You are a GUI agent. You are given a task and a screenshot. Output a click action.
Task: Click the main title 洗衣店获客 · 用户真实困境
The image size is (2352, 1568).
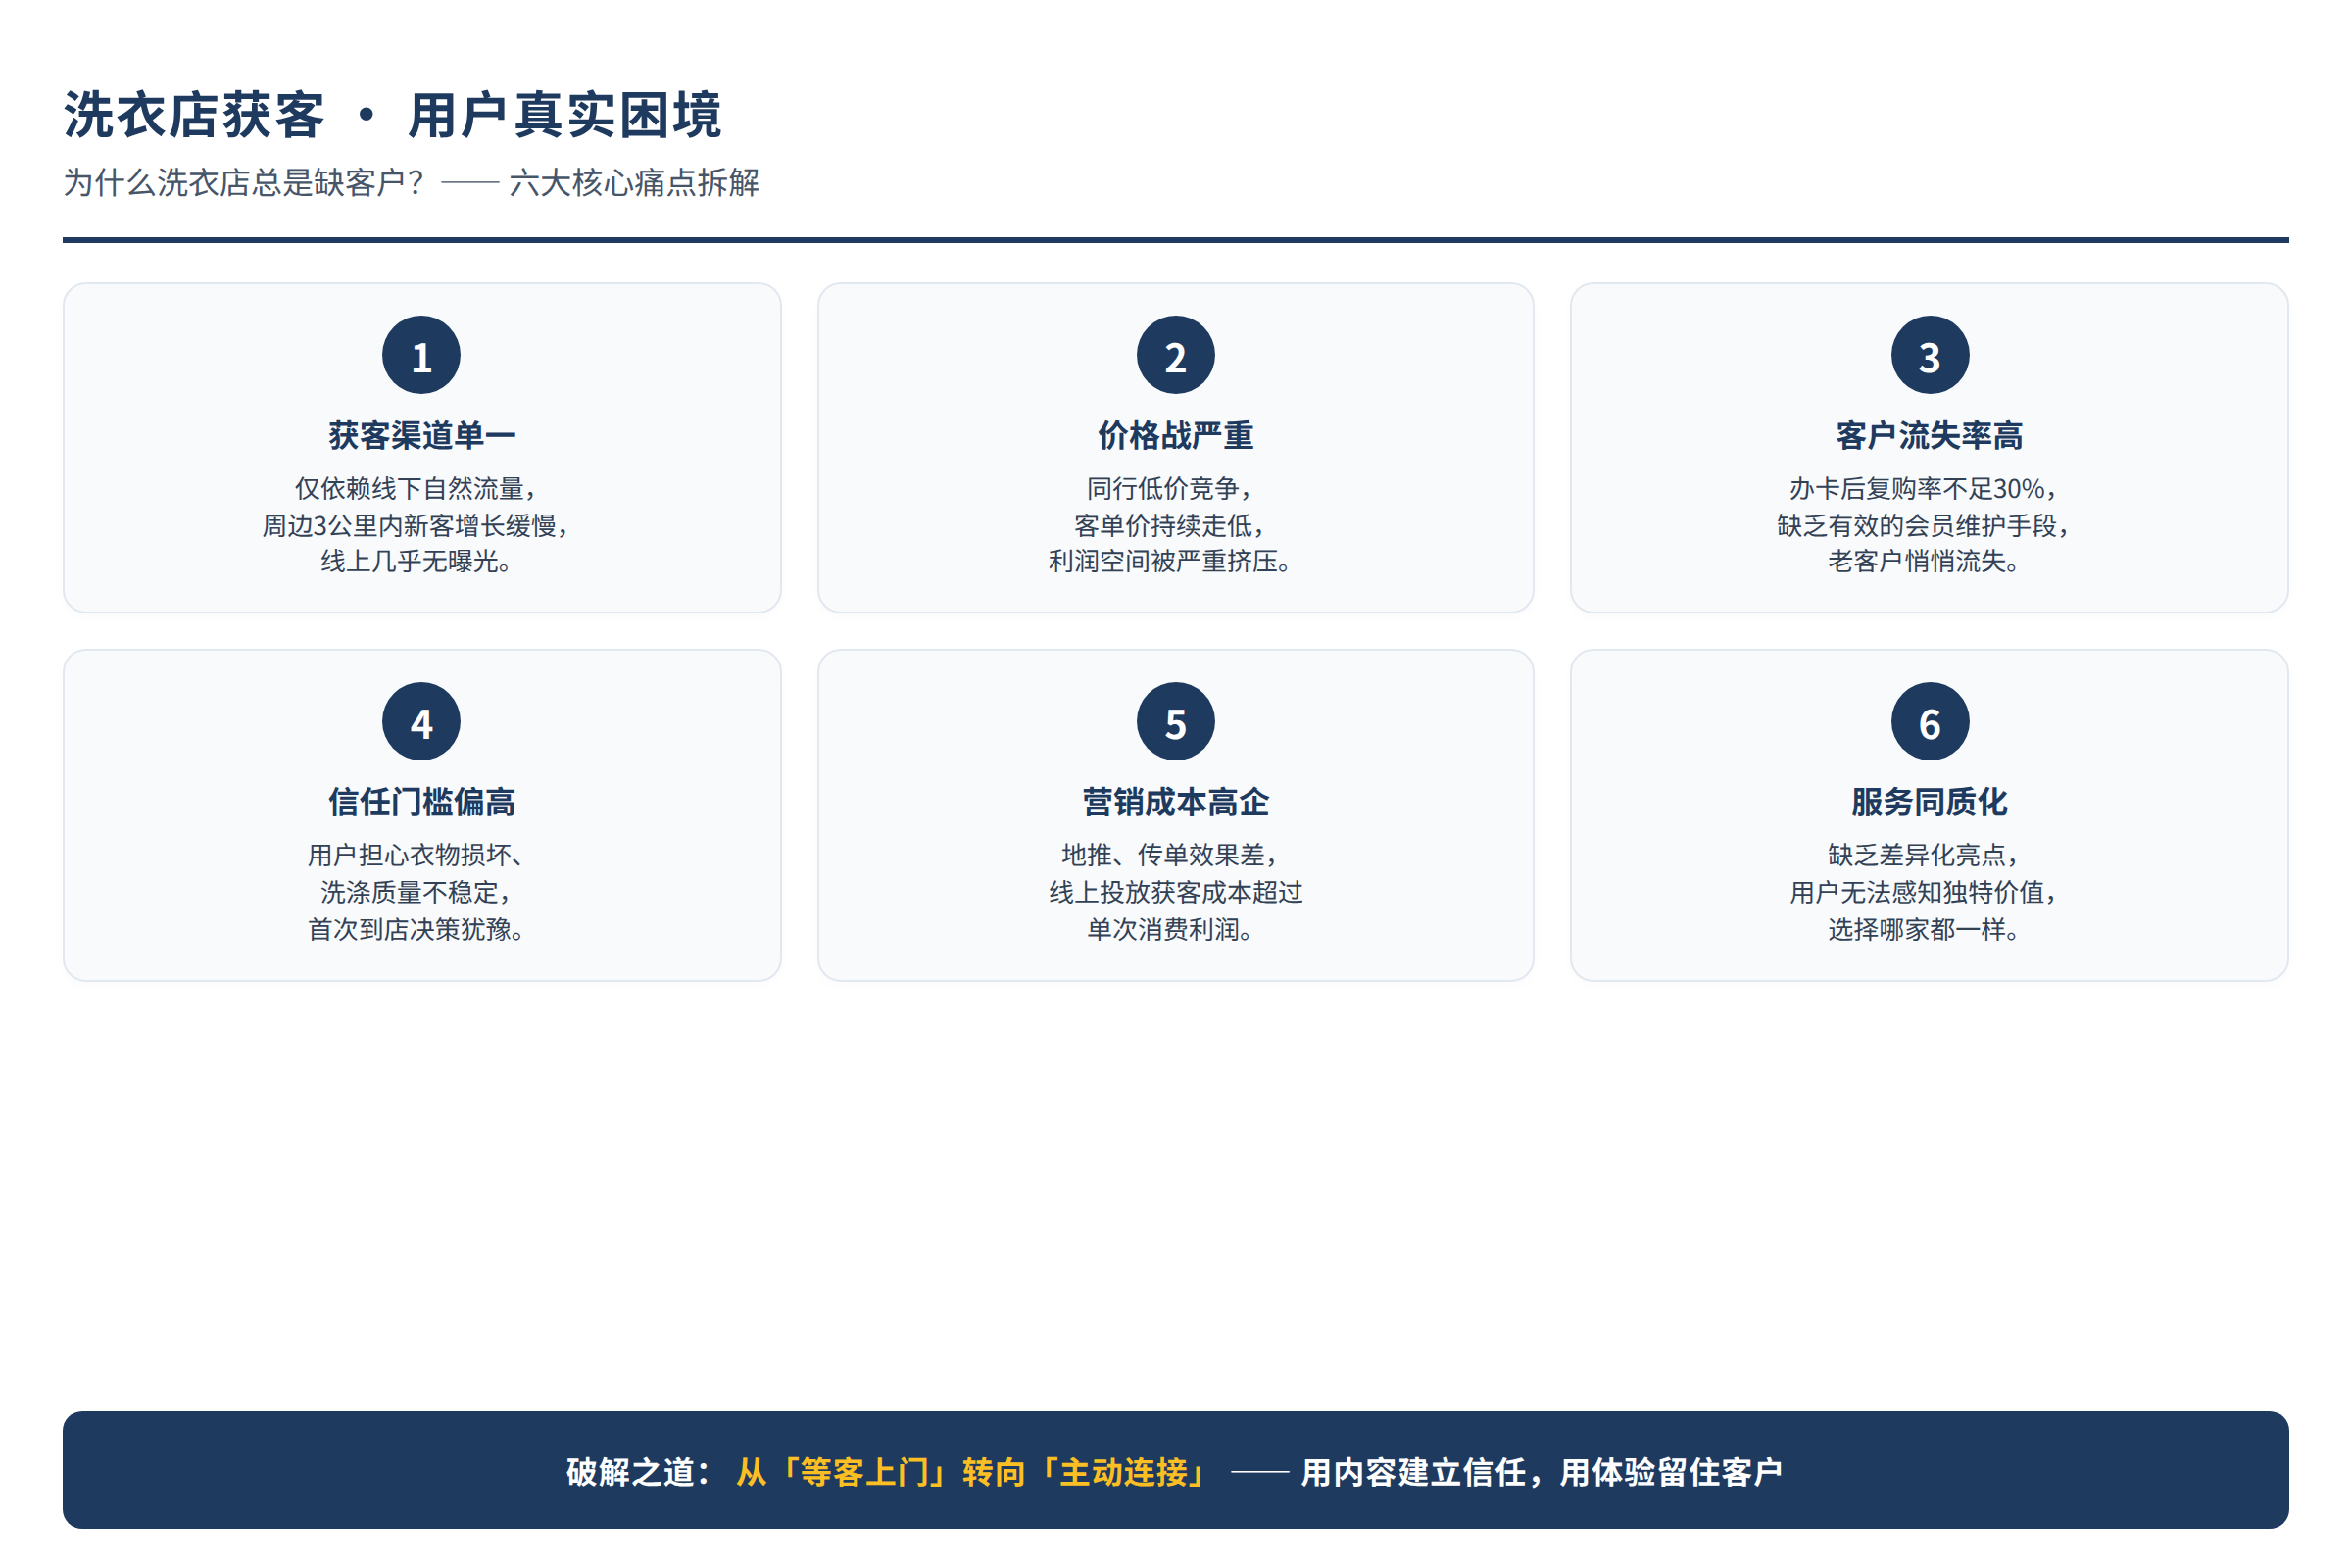392,115
